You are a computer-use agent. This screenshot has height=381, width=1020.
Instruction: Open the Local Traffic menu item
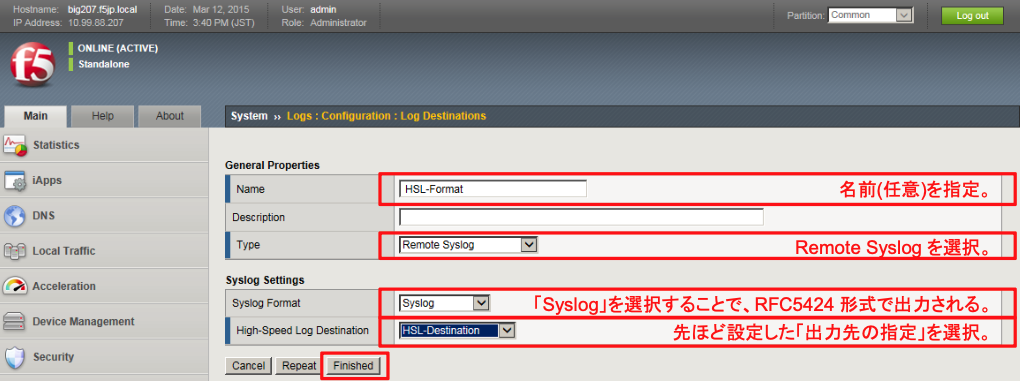[x=104, y=251]
